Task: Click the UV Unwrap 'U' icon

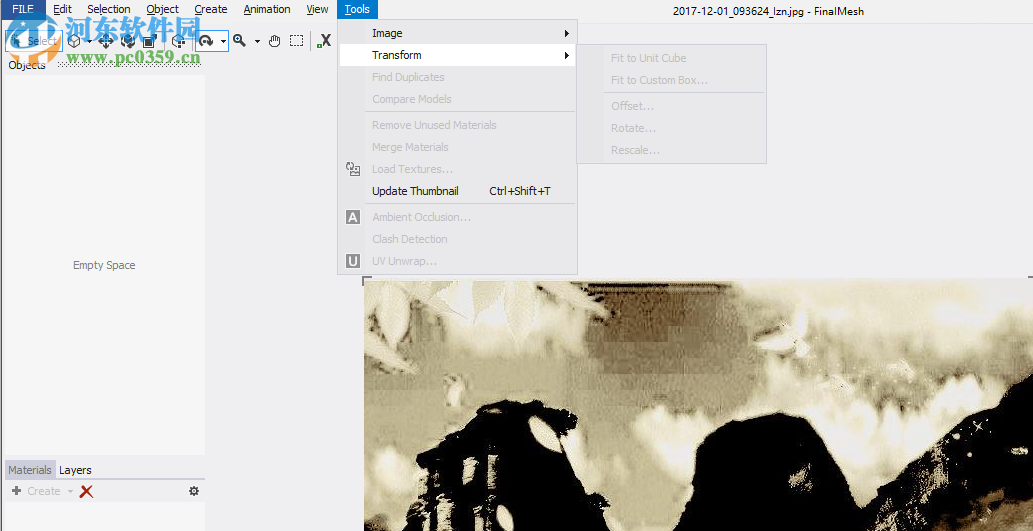Action: (353, 262)
